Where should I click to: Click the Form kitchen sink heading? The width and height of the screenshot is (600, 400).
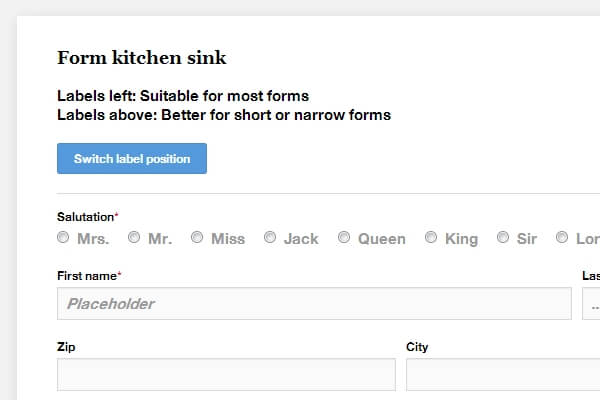point(142,57)
